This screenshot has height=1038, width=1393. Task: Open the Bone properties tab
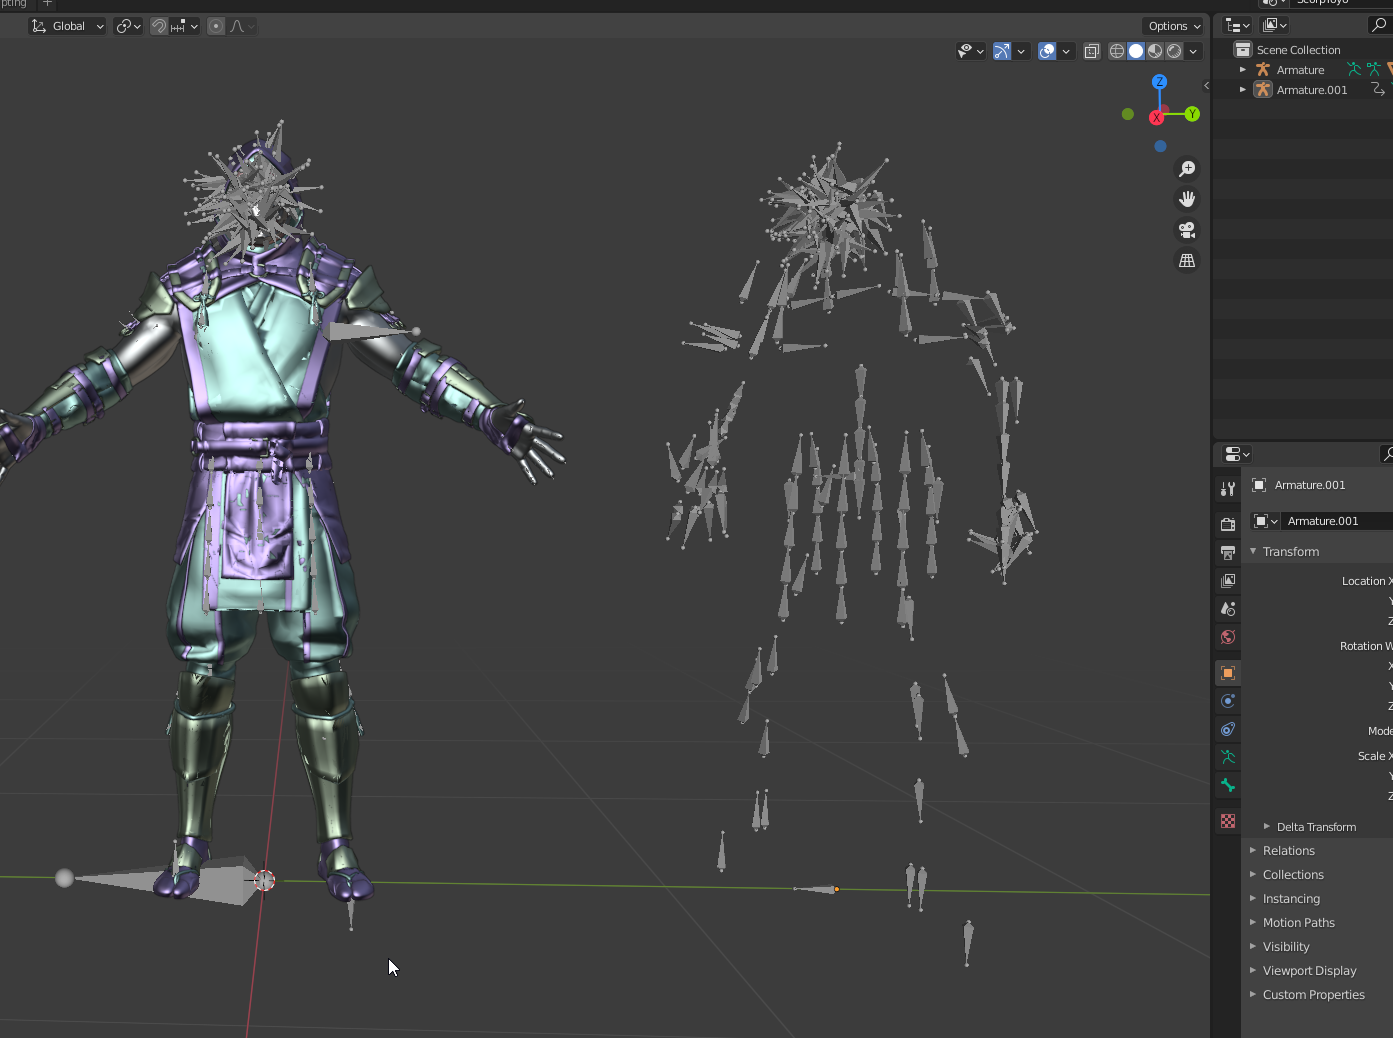[1228, 785]
